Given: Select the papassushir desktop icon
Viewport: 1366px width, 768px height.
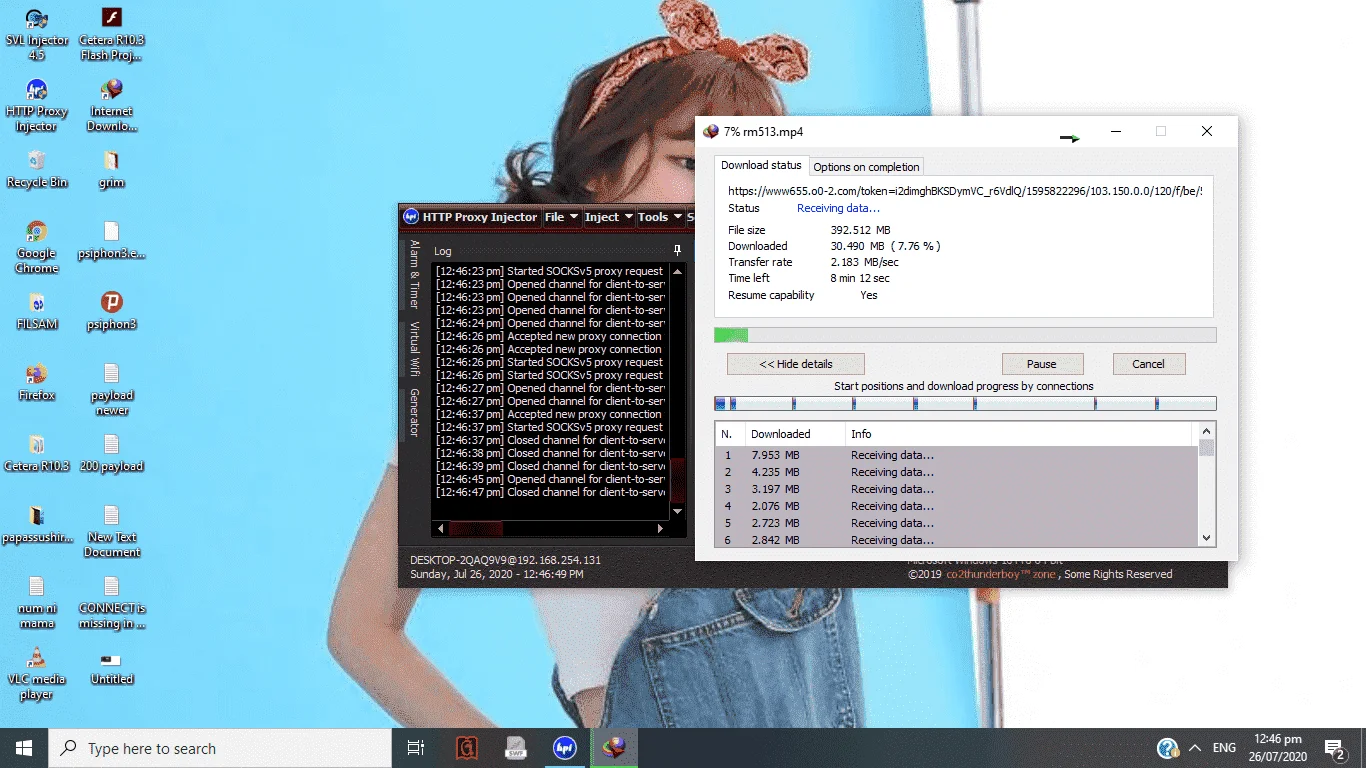Looking at the screenshot, I should click(37, 524).
